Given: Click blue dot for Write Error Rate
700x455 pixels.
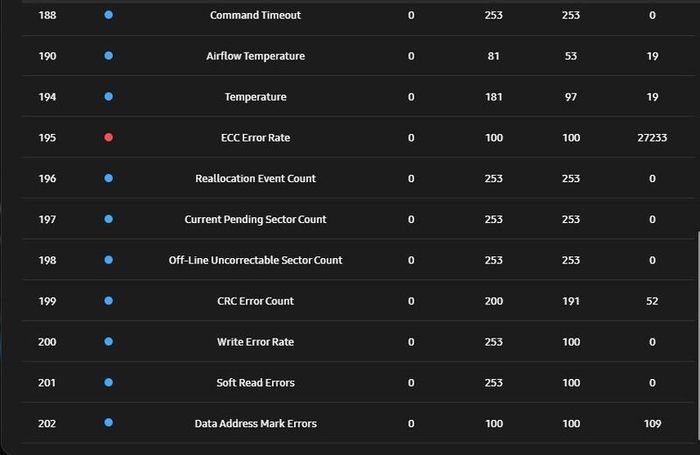Looking at the screenshot, I should pyautogui.click(x=108, y=342).
